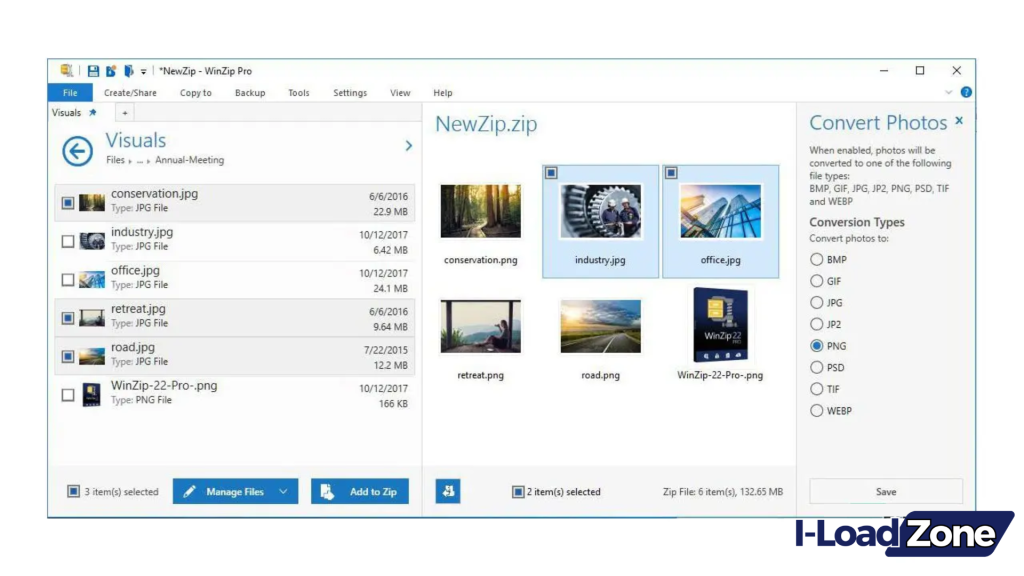
Task: Uncheck the selection box on industry.jpg thumbnail
Action: (551, 173)
